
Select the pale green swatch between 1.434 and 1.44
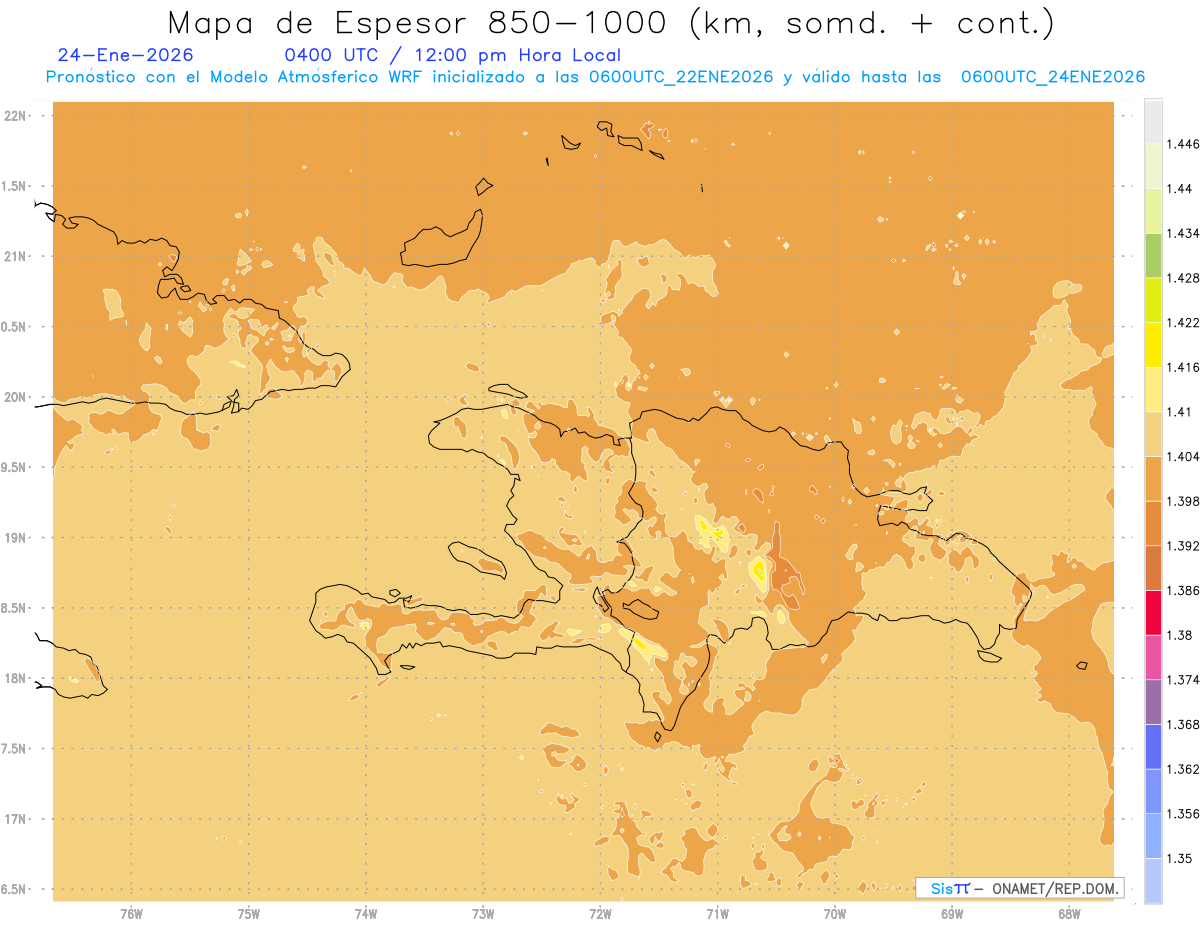(x=1153, y=210)
